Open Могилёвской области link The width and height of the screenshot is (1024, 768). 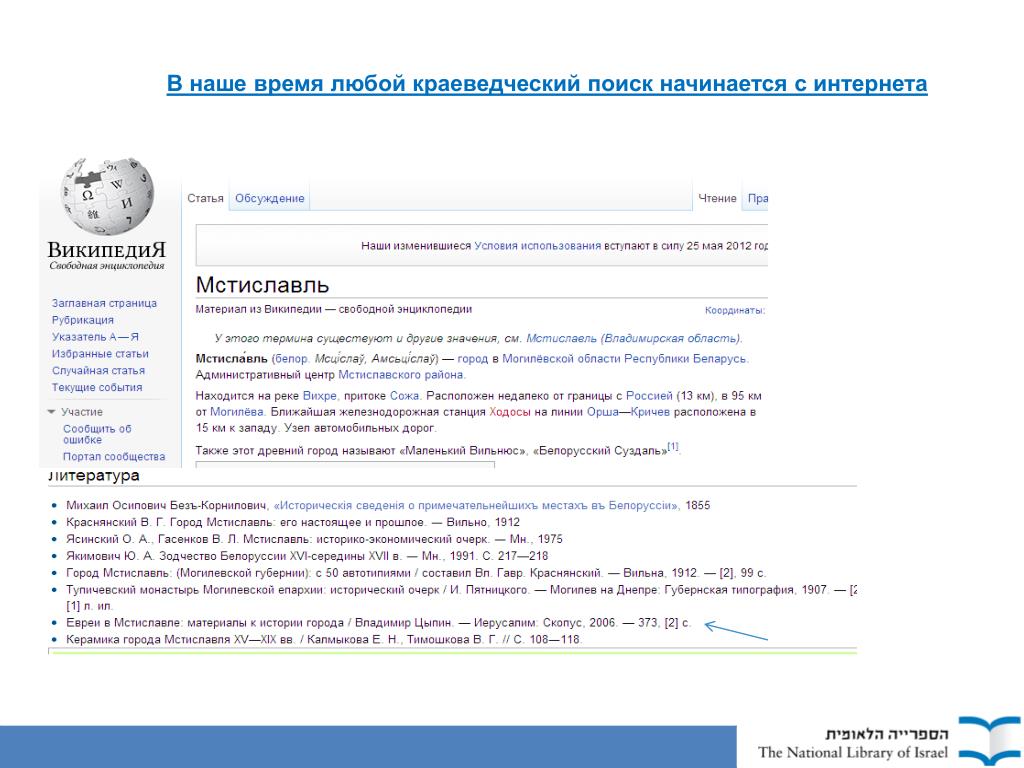[561, 359]
